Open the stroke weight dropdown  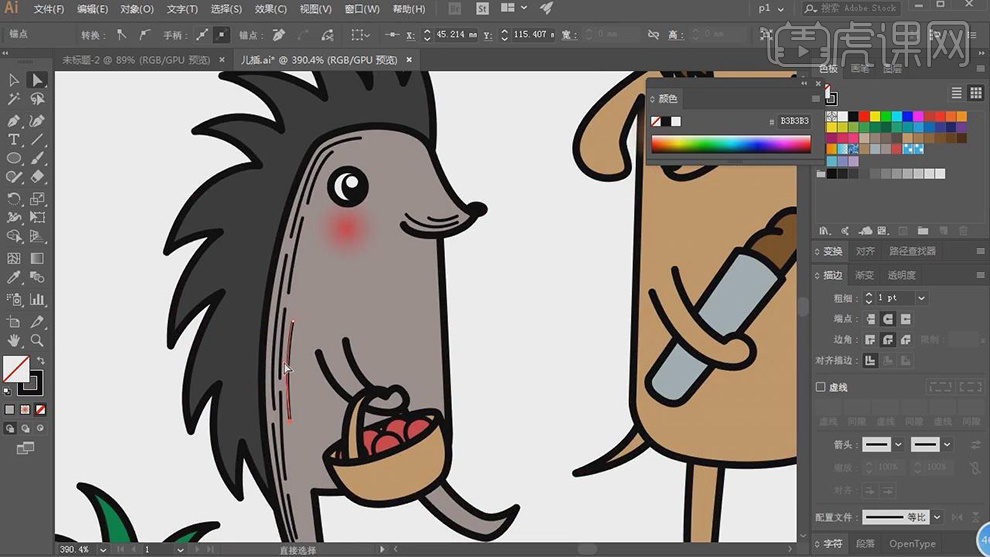point(921,298)
